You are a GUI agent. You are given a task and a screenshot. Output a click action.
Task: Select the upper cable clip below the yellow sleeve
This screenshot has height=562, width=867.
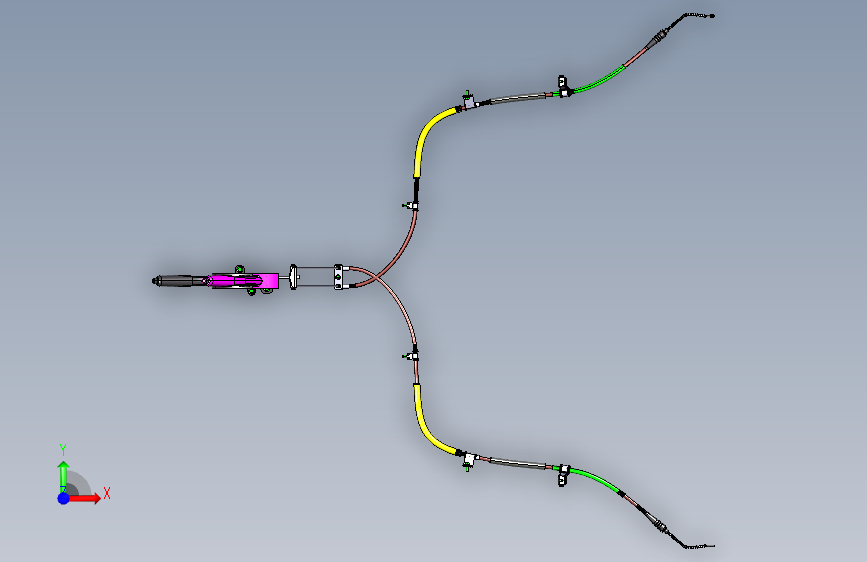(x=411, y=206)
